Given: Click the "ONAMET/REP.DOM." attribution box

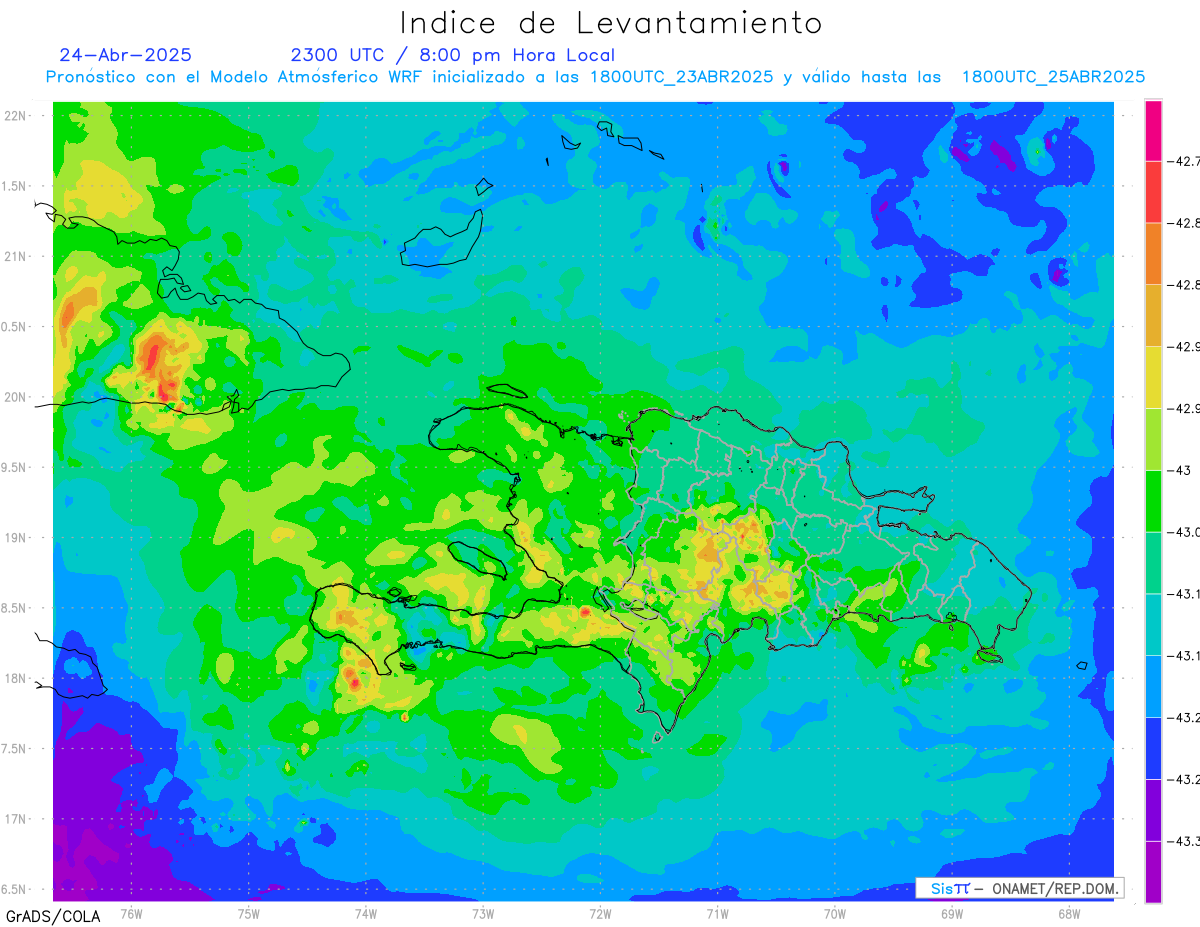Looking at the screenshot, I should click(x=1020, y=888).
